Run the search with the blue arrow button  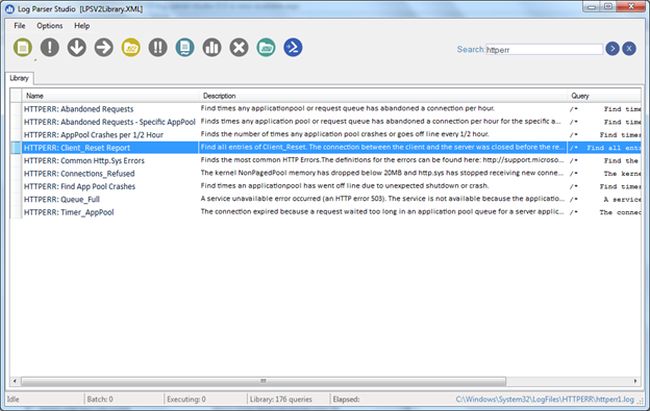coord(612,49)
